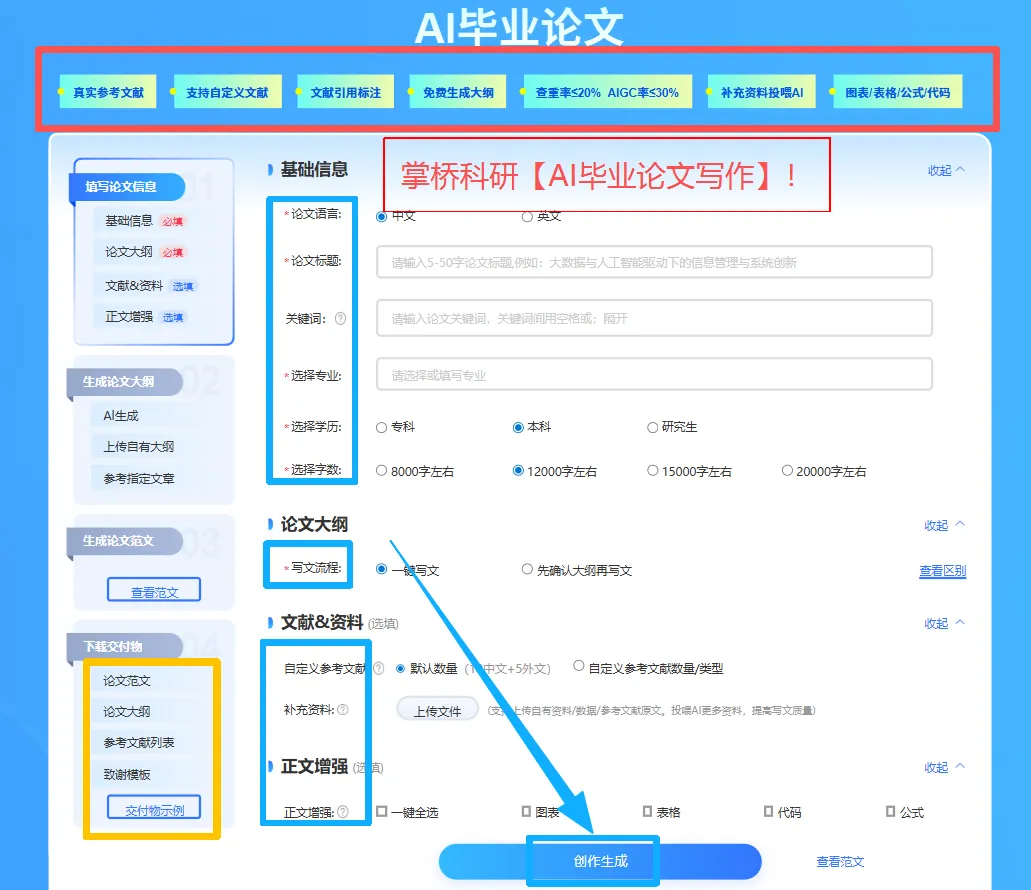Open the 生成论文范文 step tab

124,541
